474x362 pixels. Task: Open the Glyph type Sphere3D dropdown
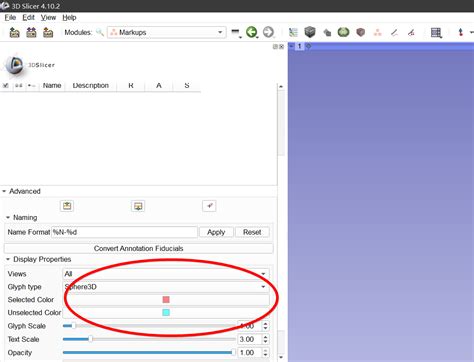pos(166,287)
